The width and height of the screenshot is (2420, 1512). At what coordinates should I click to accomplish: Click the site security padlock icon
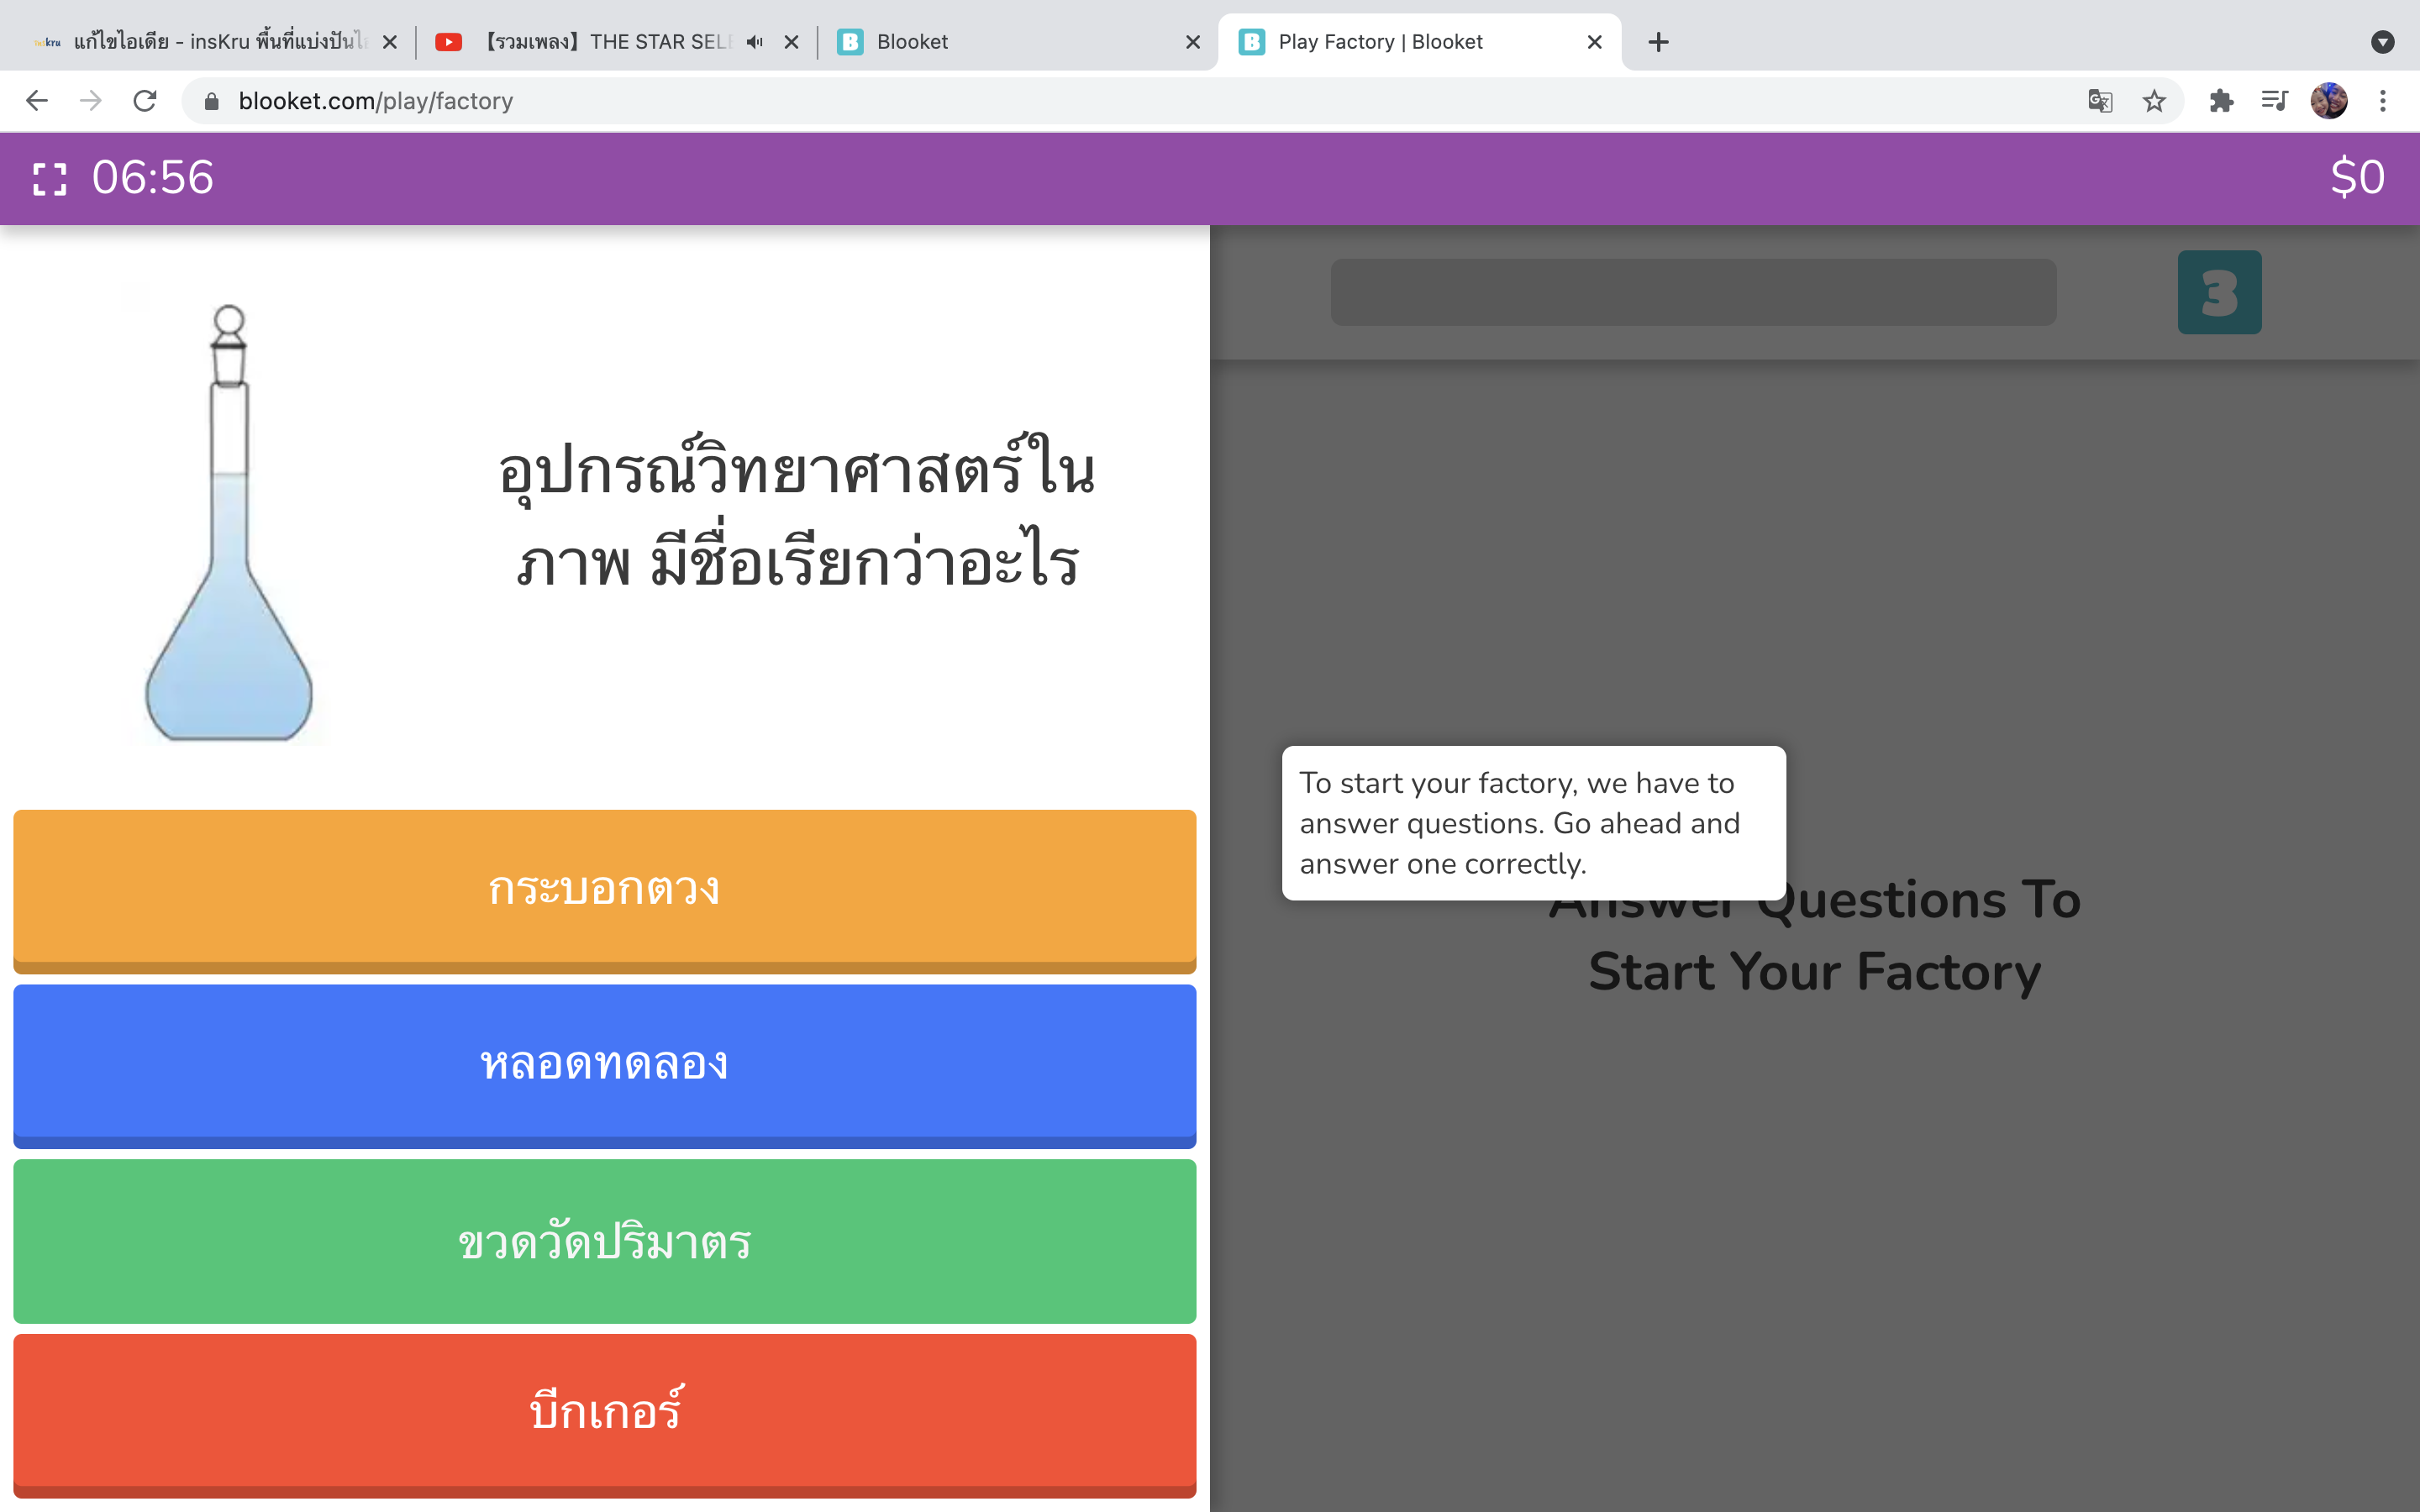(210, 100)
